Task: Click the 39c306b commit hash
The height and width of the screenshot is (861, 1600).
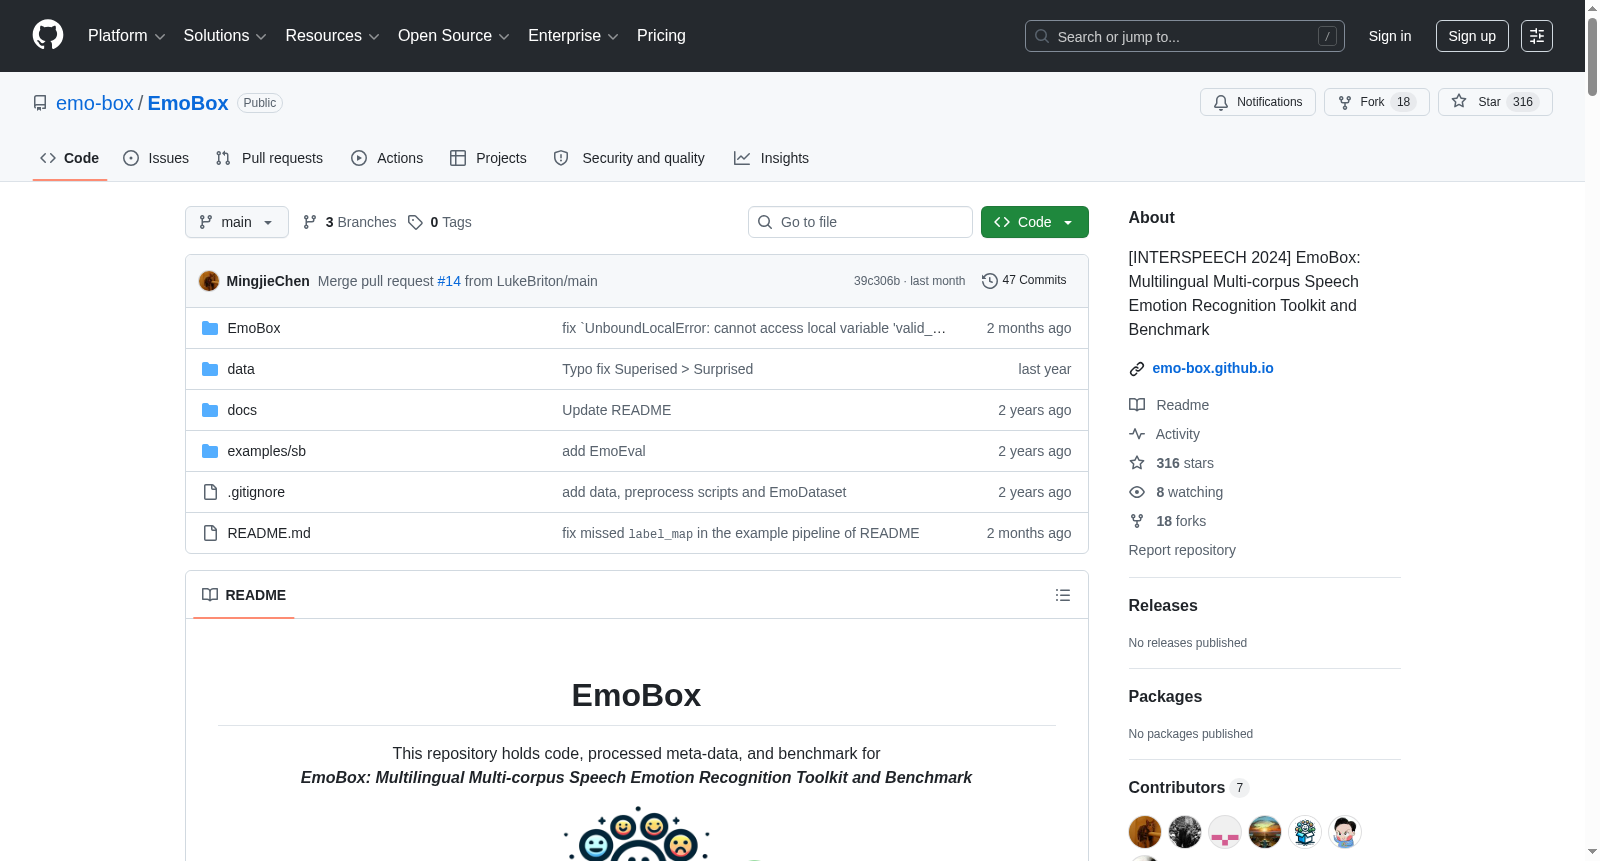Action: point(877,281)
